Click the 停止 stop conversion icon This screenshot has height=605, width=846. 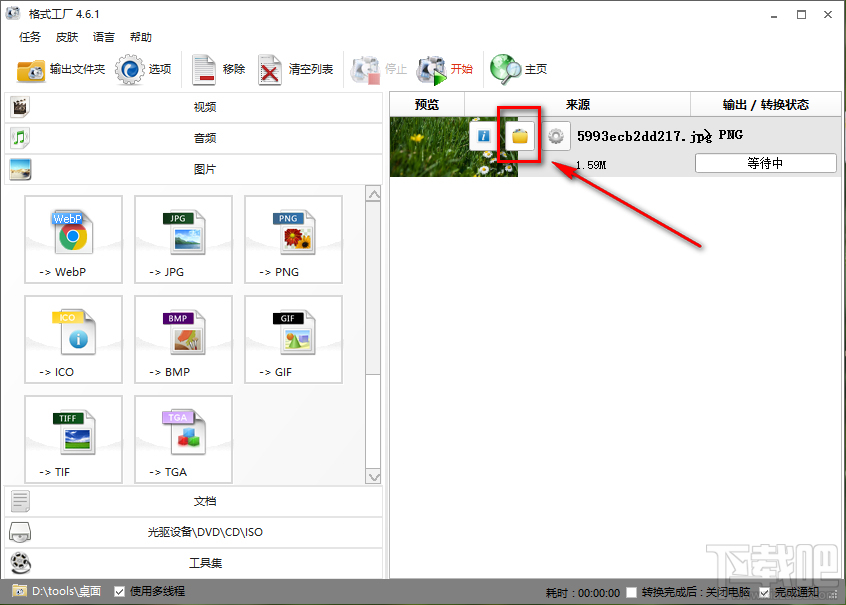pos(365,69)
